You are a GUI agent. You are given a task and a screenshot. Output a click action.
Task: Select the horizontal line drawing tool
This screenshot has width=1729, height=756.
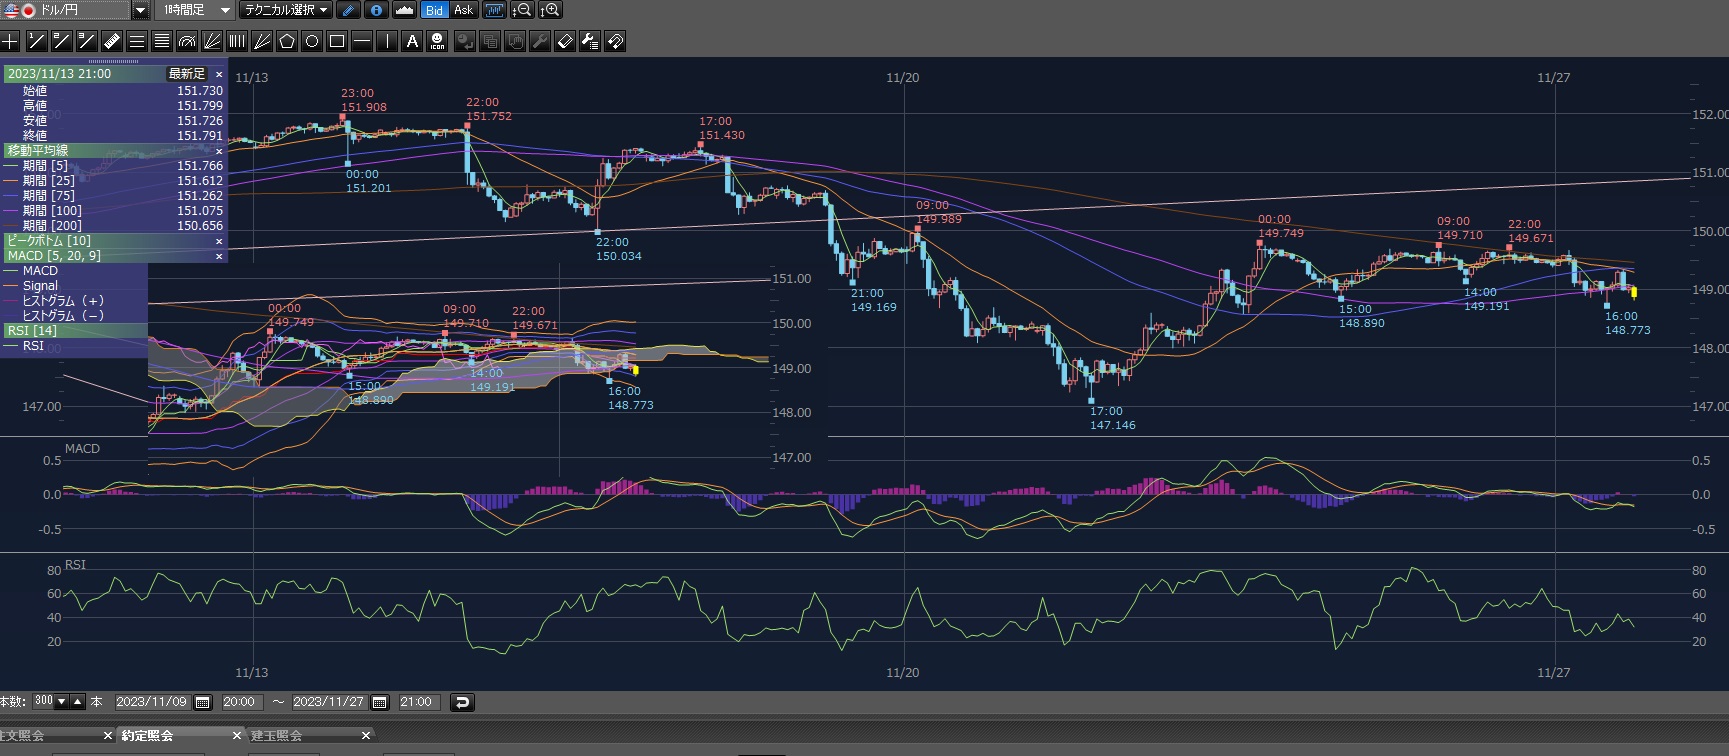click(x=362, y=41)
